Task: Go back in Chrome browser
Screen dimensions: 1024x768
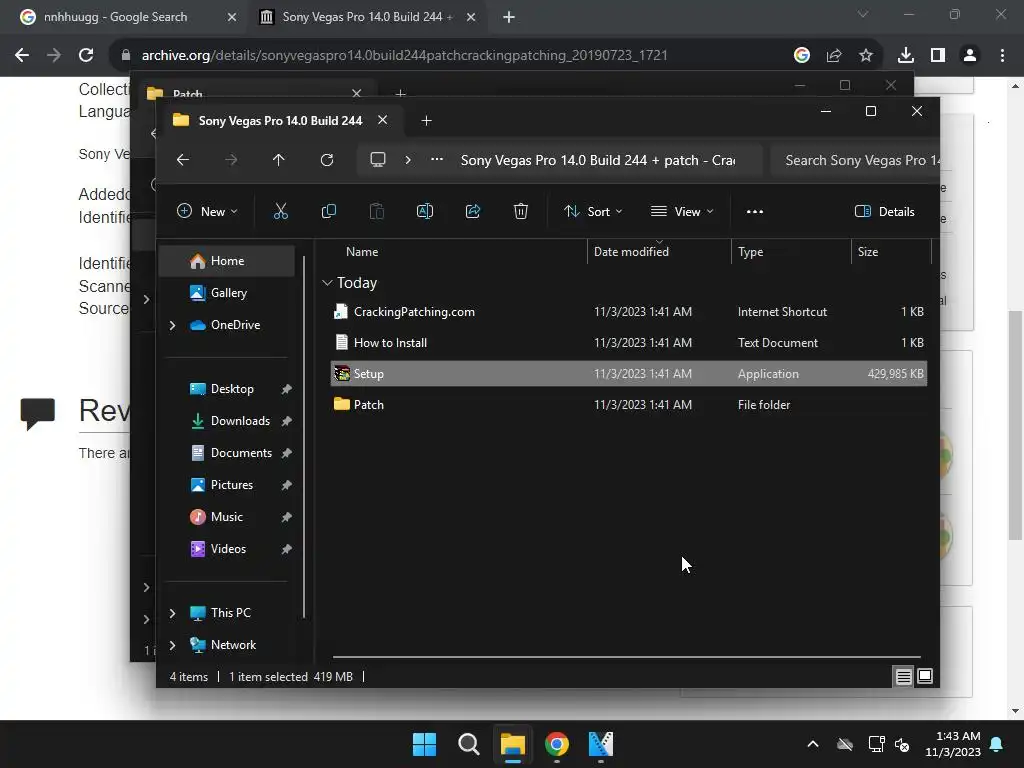Action: (22, 55)
